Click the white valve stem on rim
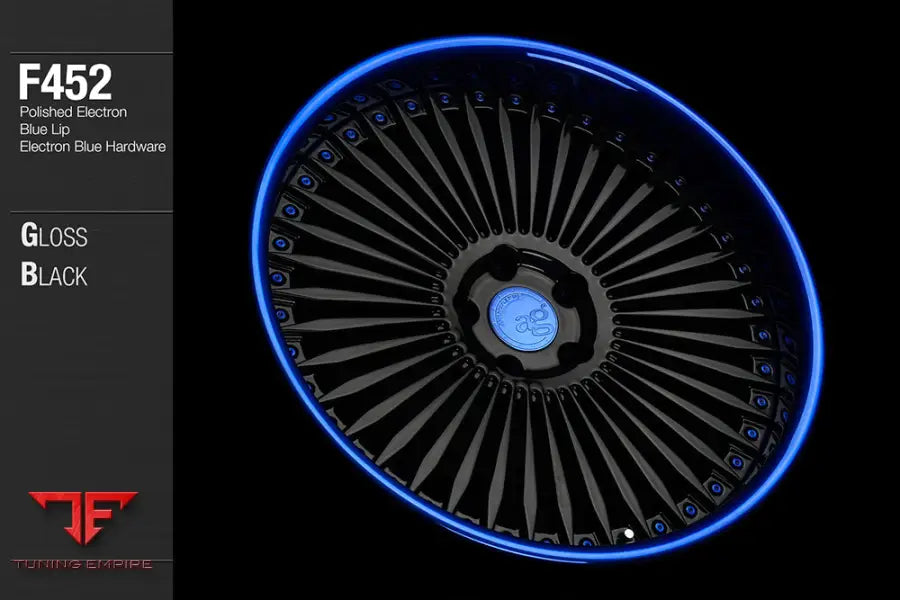Viewport: 900px width, 600px height. [627, 534]
